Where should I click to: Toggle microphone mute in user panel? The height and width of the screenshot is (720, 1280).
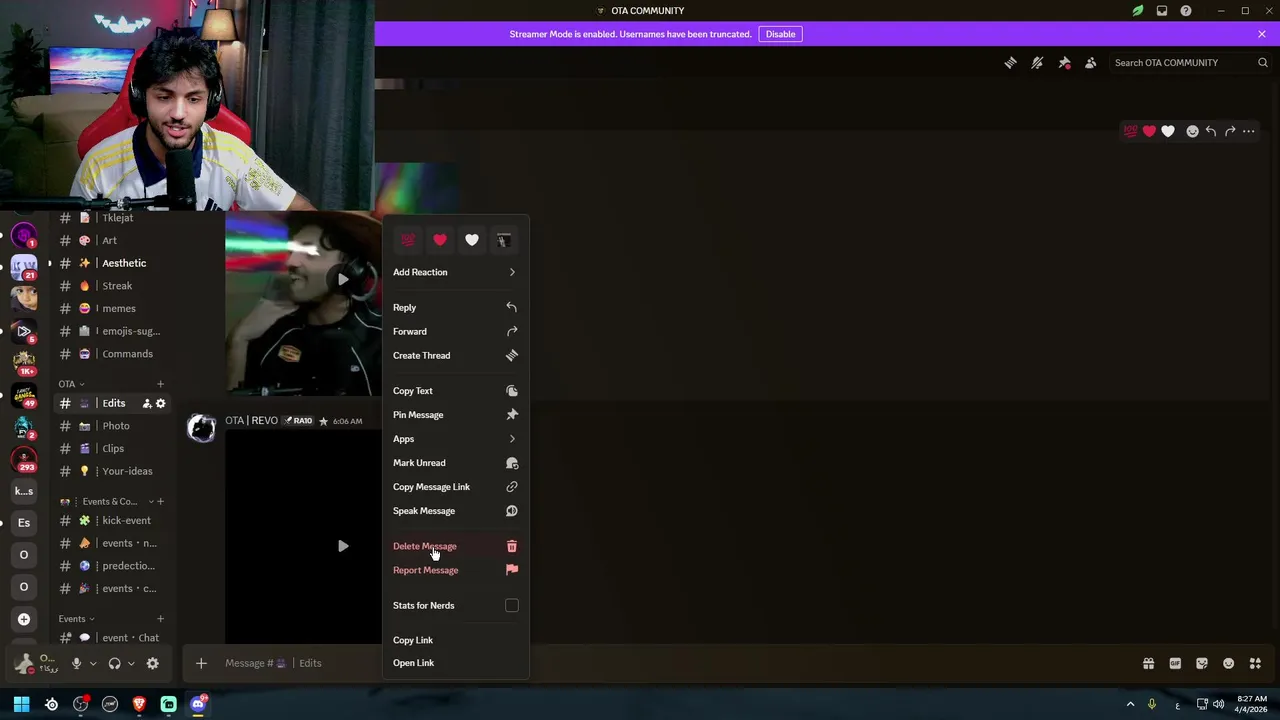click(x=76, y=663)
